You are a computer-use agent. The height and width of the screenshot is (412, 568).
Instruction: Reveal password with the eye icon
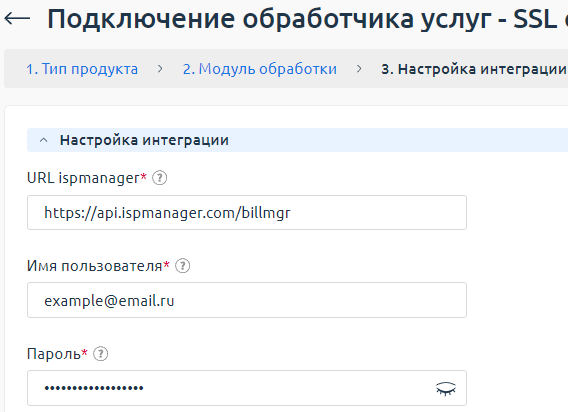click(446, 388)
